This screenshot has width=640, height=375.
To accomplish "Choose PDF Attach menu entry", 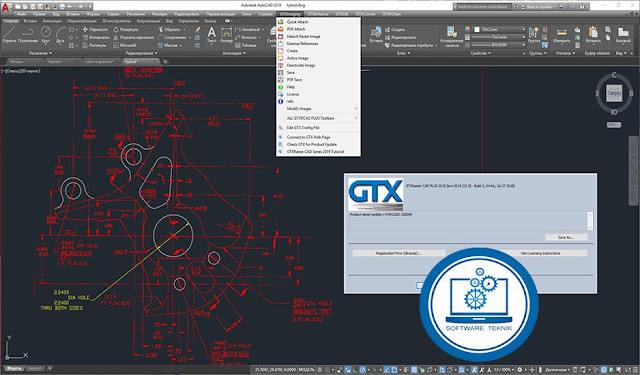I will 318,29.
